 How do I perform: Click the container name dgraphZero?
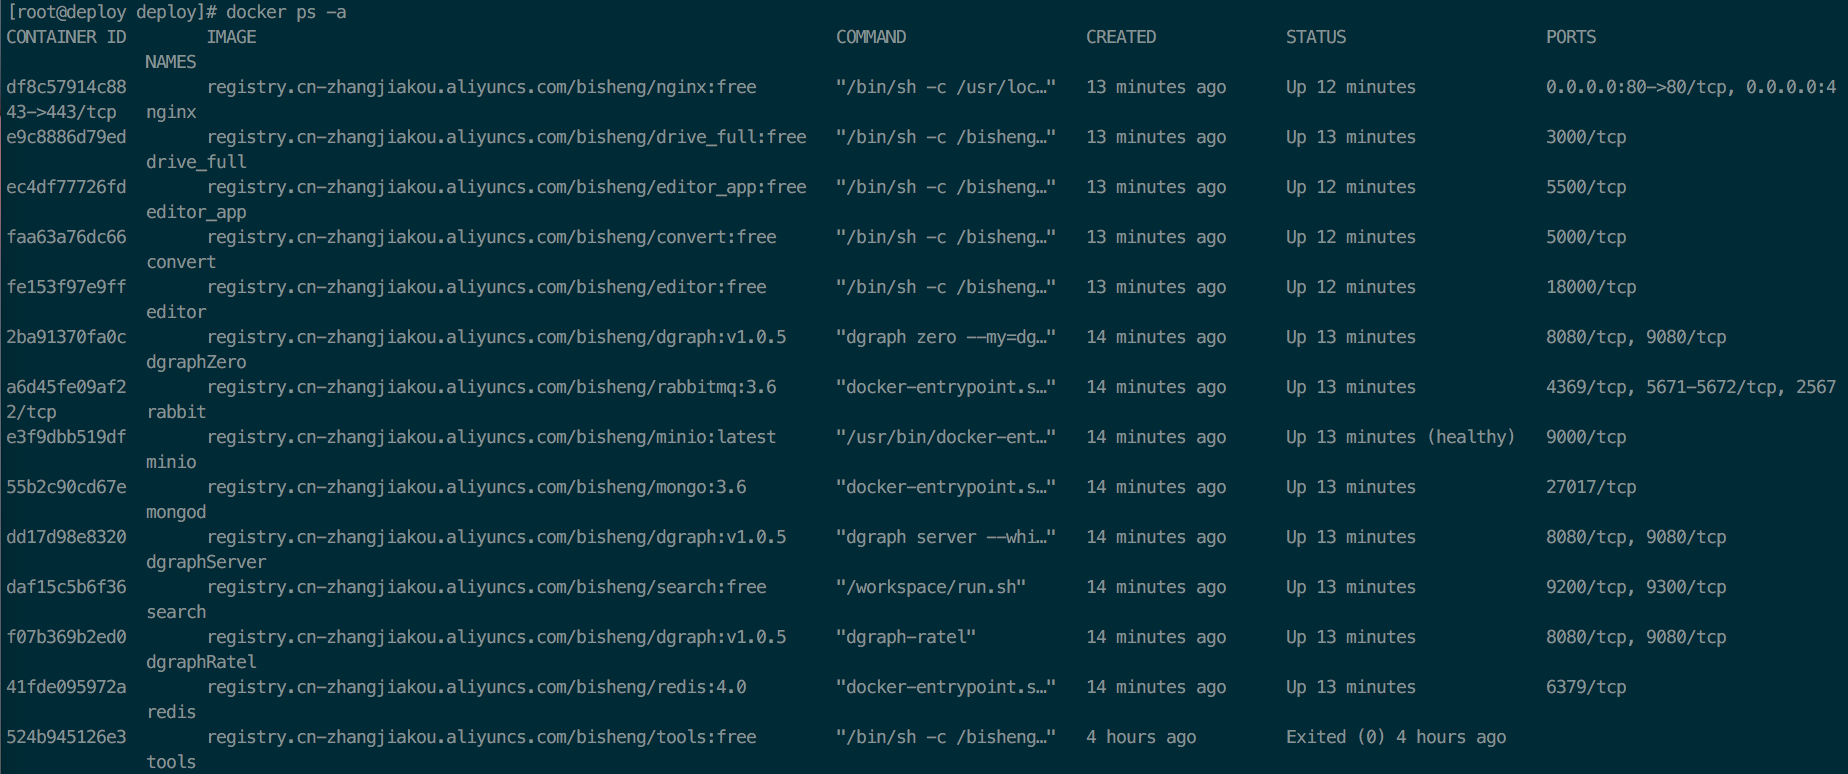pyautogui.click(x=196, y=362)
